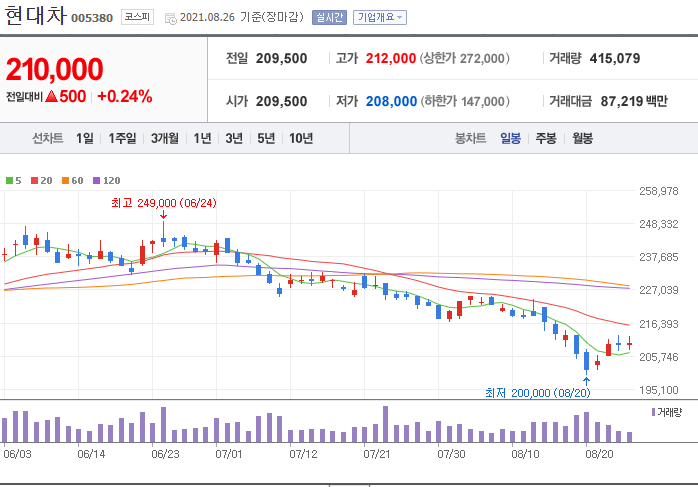This screenshot has height=487, width=698.
Task: Select the 1년 line chart tab
Action: click(202, 138)
